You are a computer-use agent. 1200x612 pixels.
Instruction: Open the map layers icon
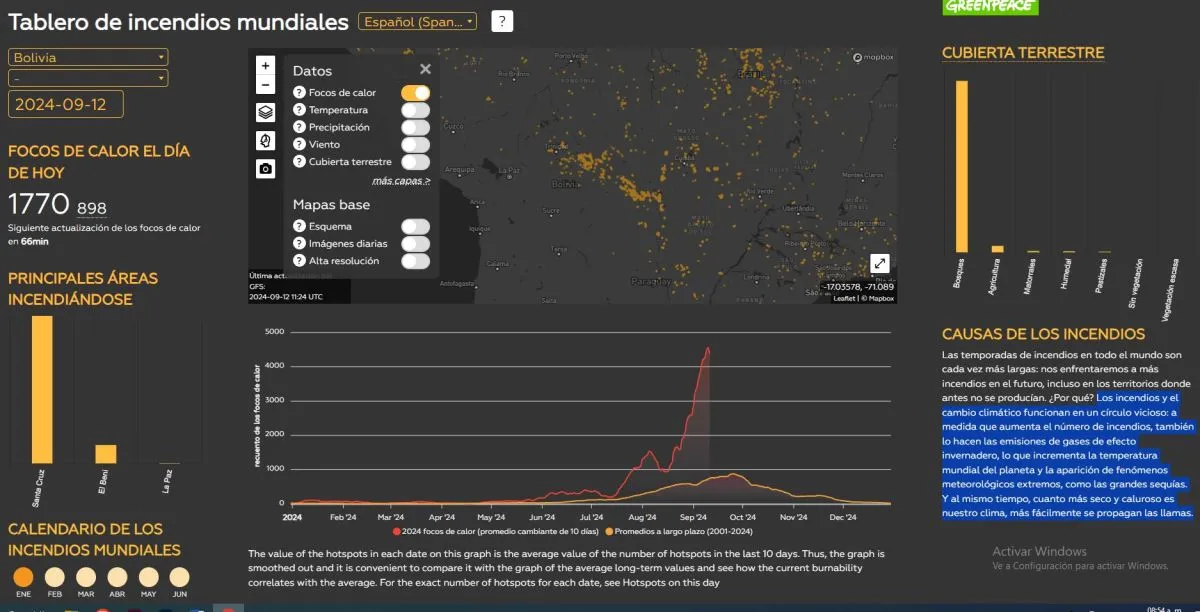point(265,112)
